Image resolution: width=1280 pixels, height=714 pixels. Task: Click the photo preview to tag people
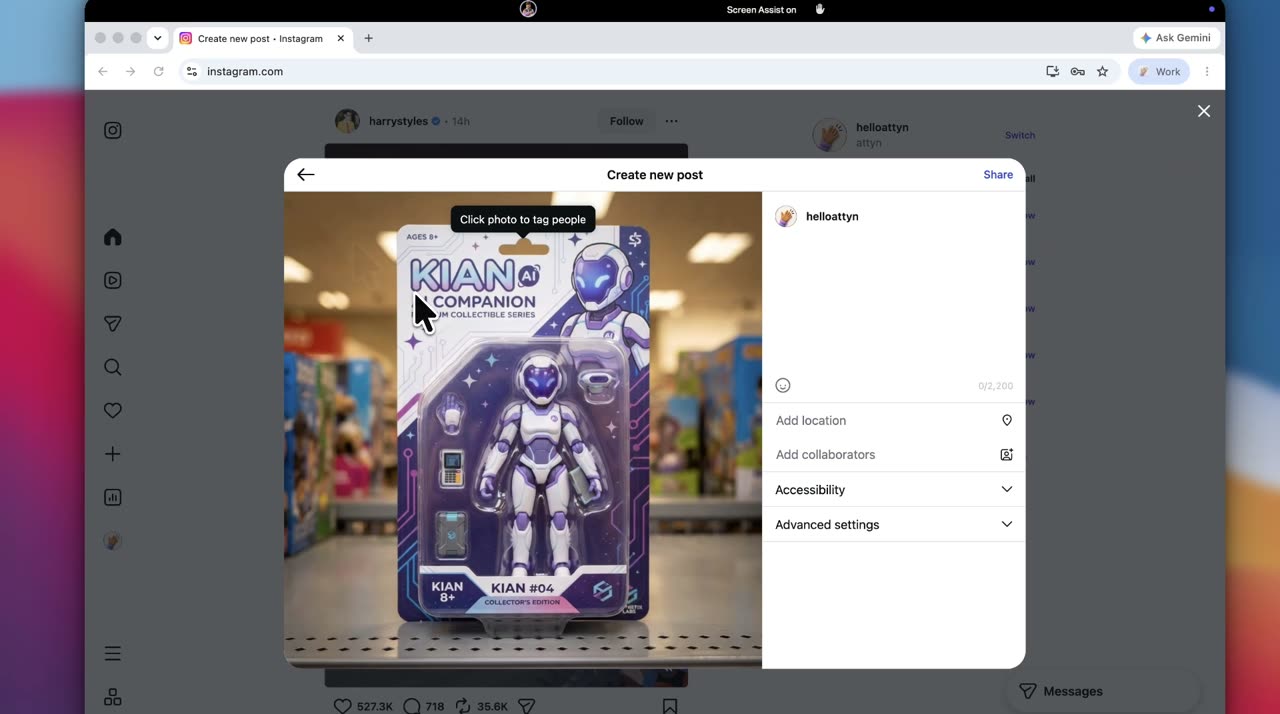[523, 430]
